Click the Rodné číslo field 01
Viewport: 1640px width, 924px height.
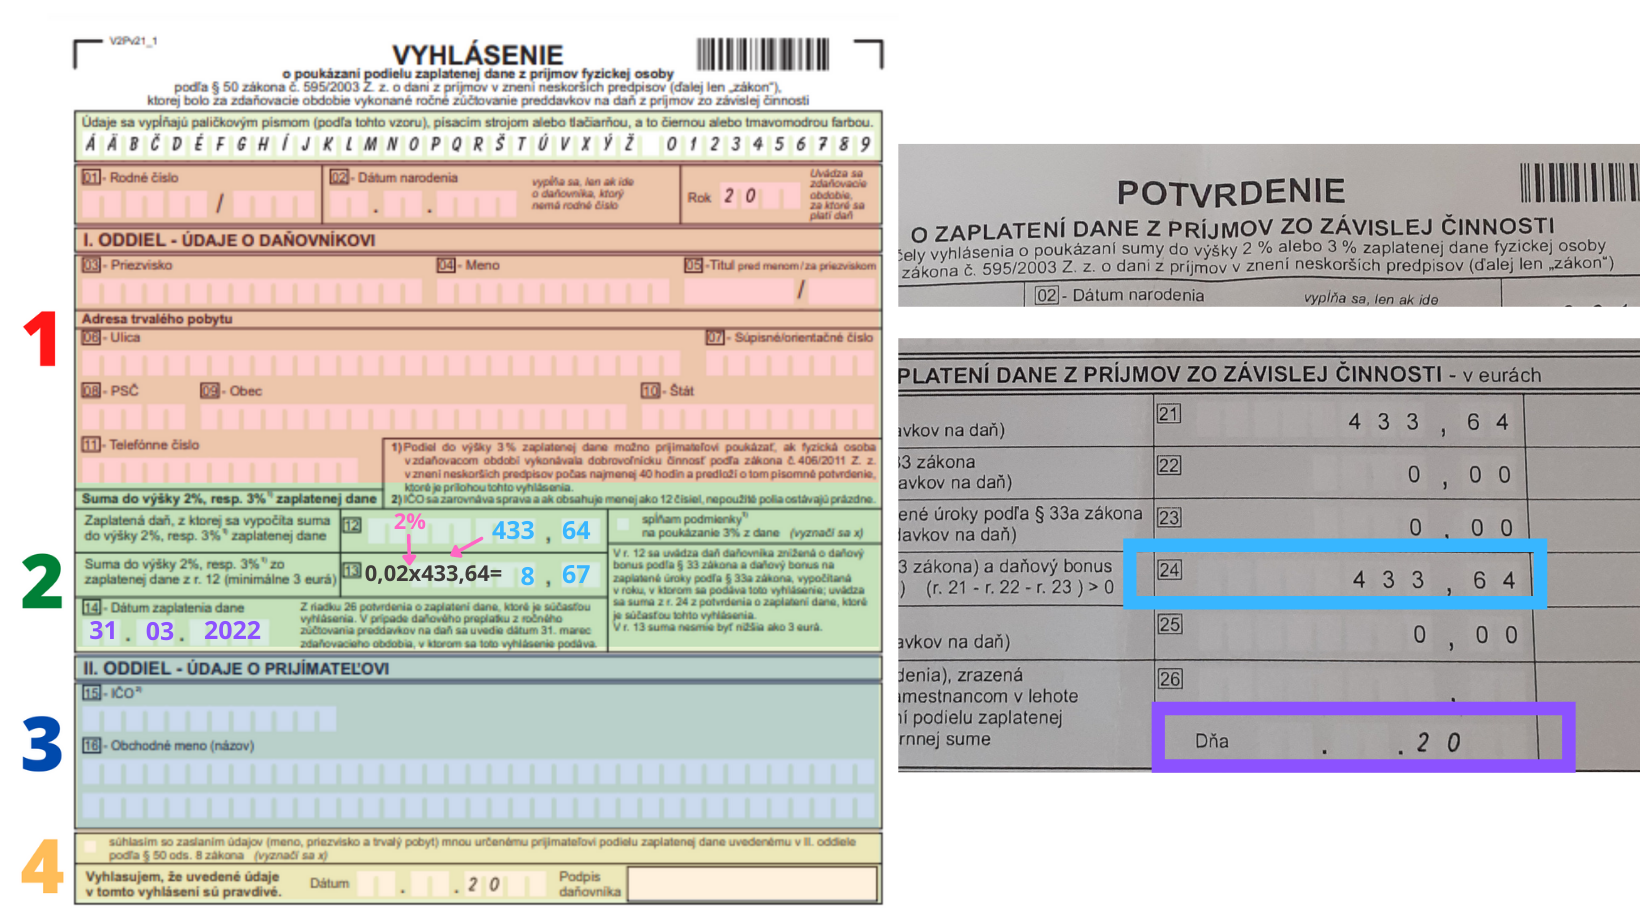(x=198, y=205)
